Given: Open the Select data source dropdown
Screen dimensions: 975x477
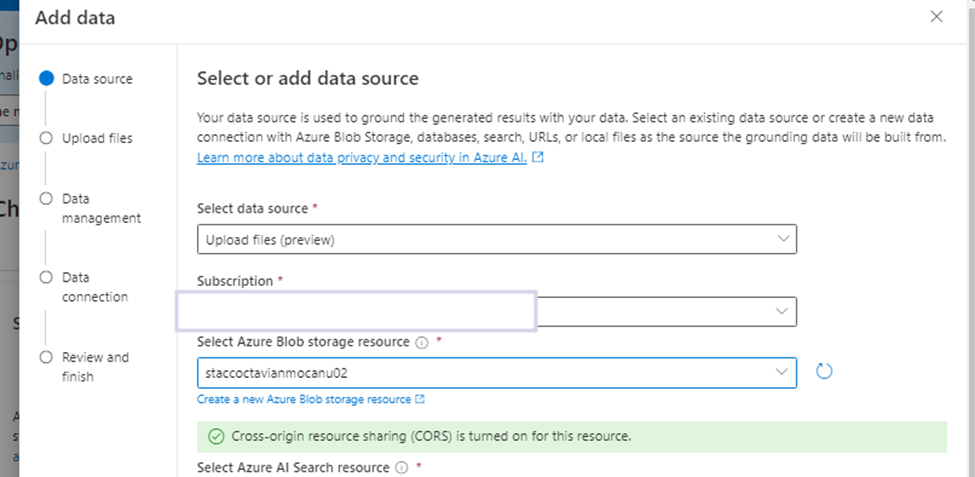Looking at the screenshot, I should pos(496,240).
